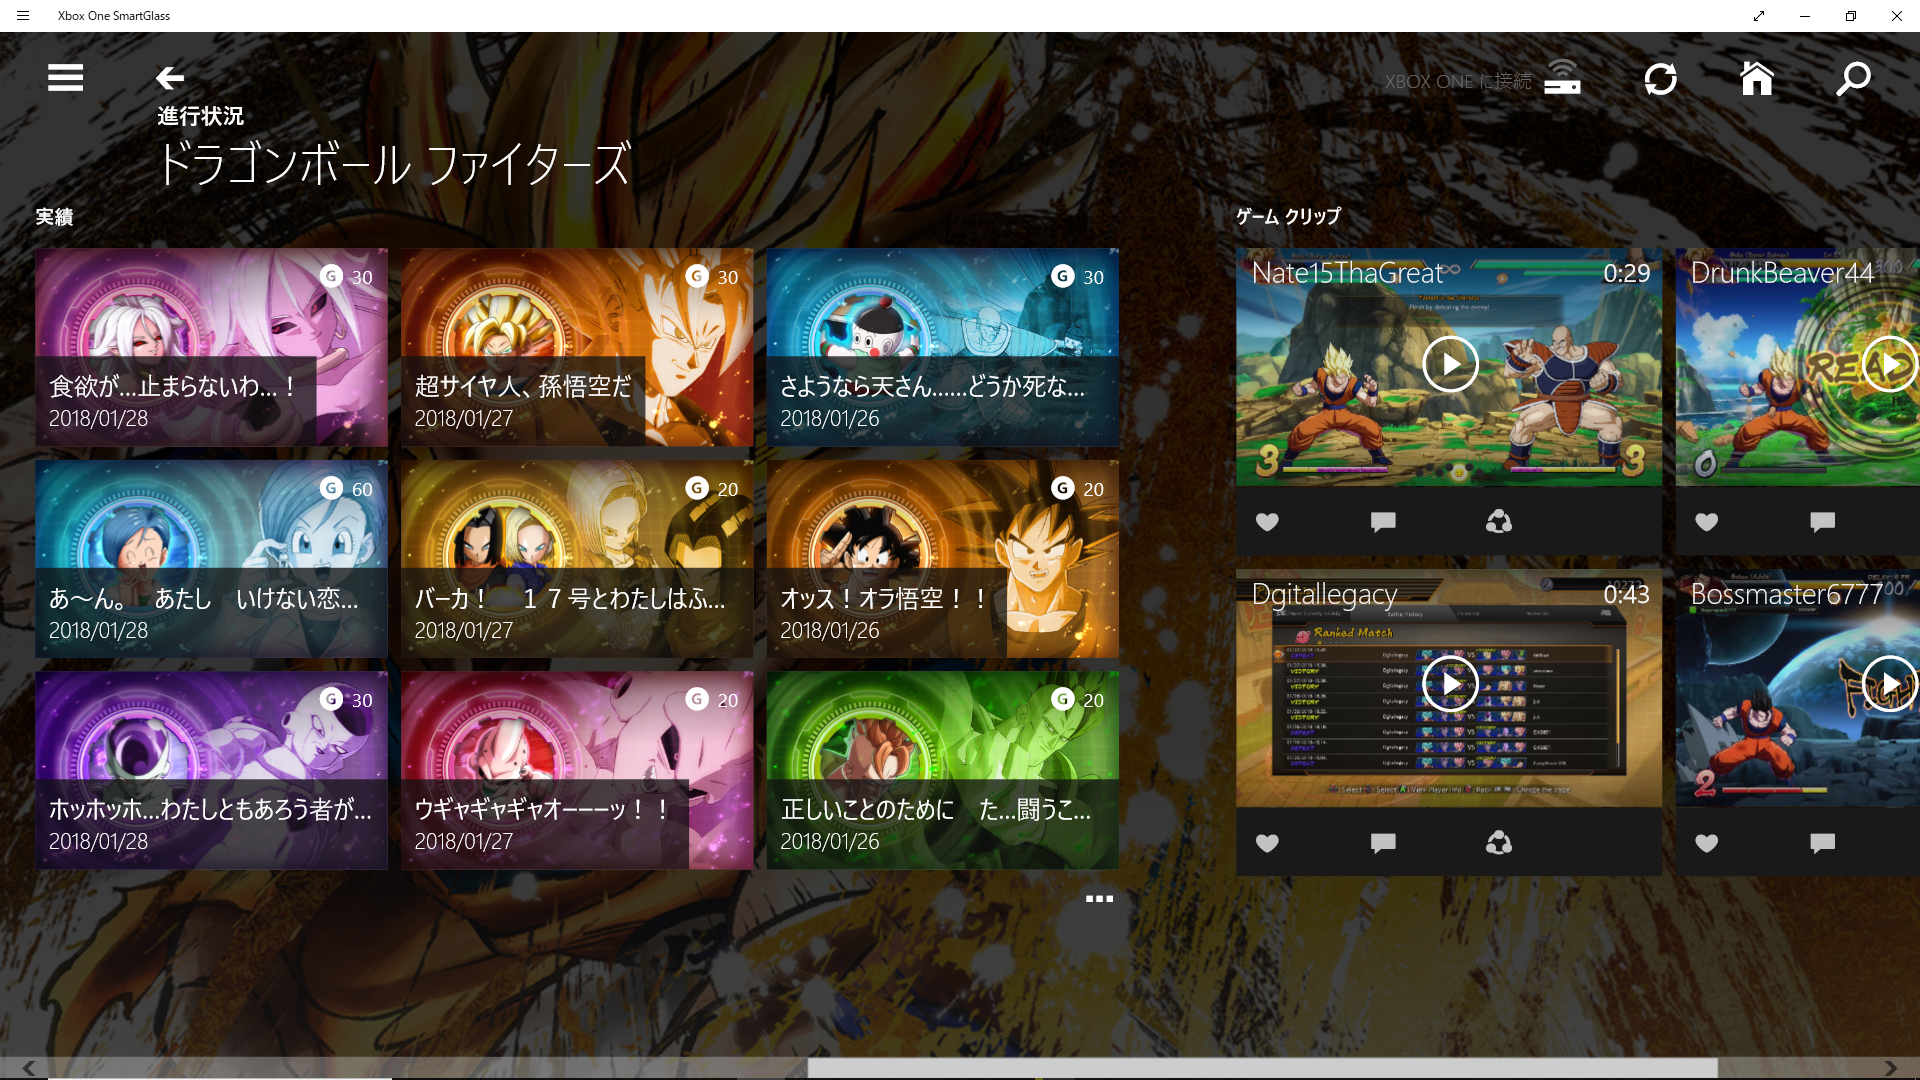Like the DrunkBeaver44 clip
Screen dimensions: 1920x1080
pyautogui.click(x=1707, y=522)
